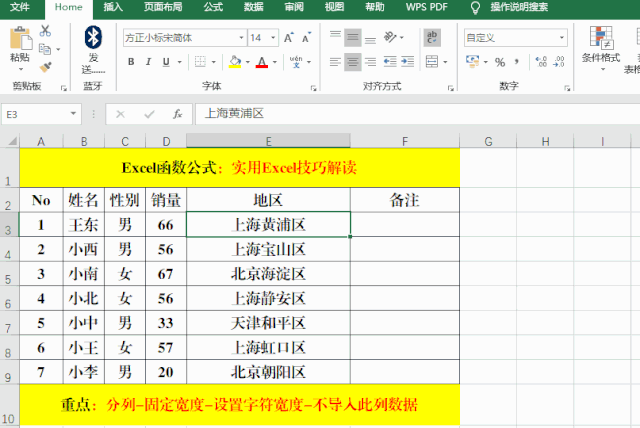Click formula bar cancel X icon

click(x=120, y=114)
